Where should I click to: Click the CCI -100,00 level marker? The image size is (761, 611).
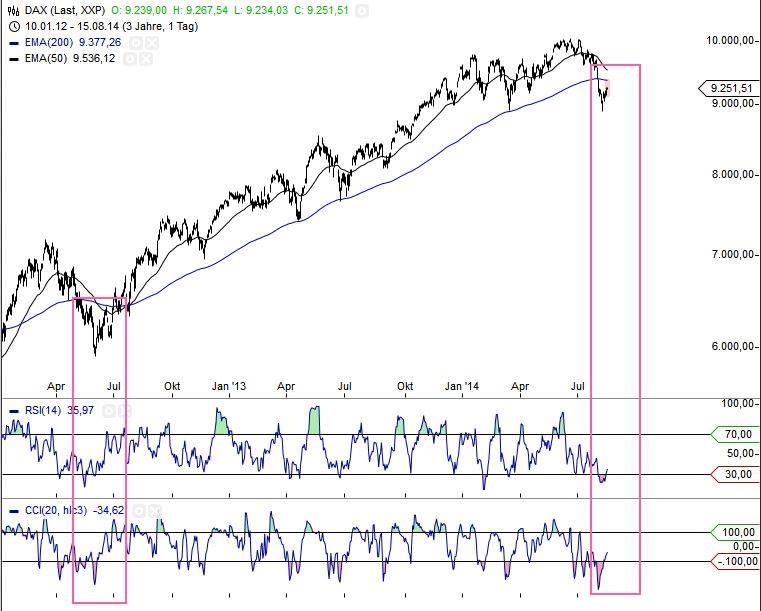(x=734, y=561)
